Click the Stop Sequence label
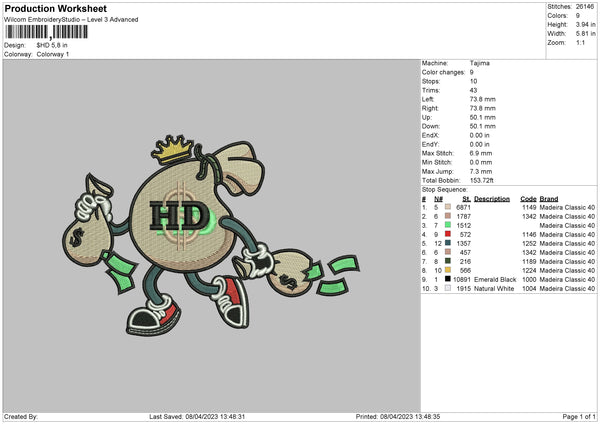This screenshot has width=600, height=424. 445,188
